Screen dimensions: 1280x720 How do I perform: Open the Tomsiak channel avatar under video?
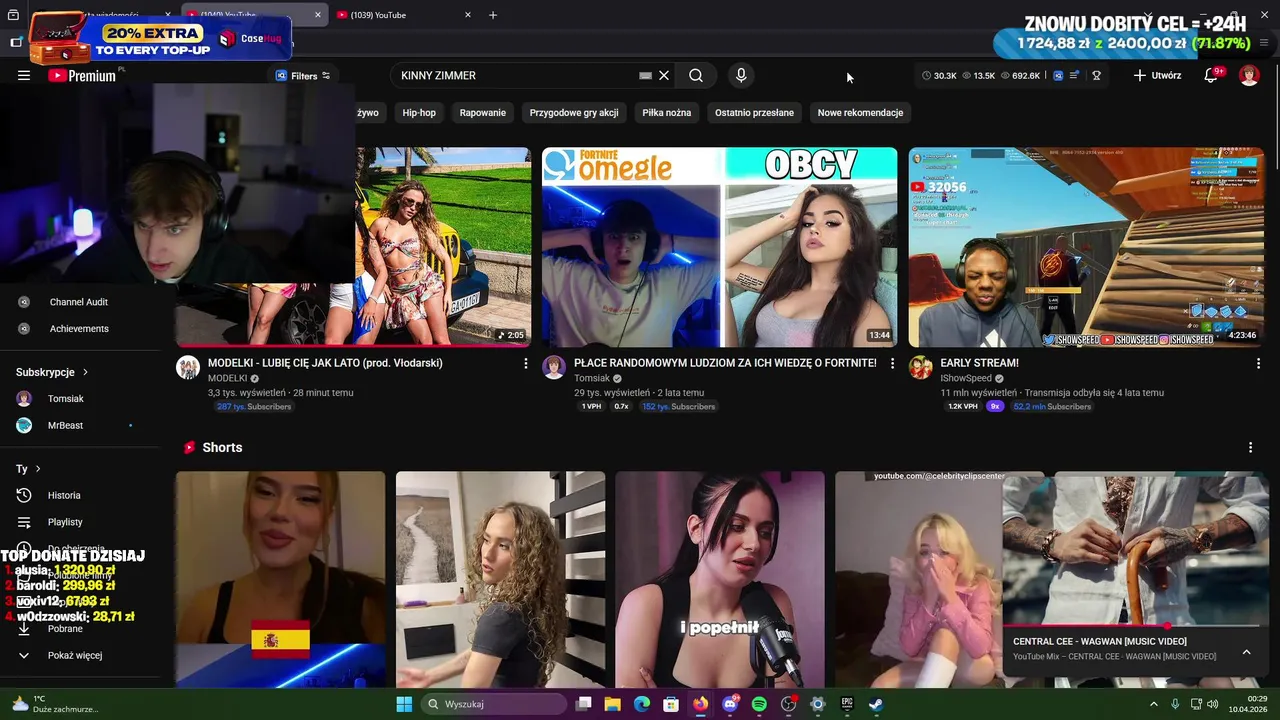pyautogui.click(x=554, y=367)
